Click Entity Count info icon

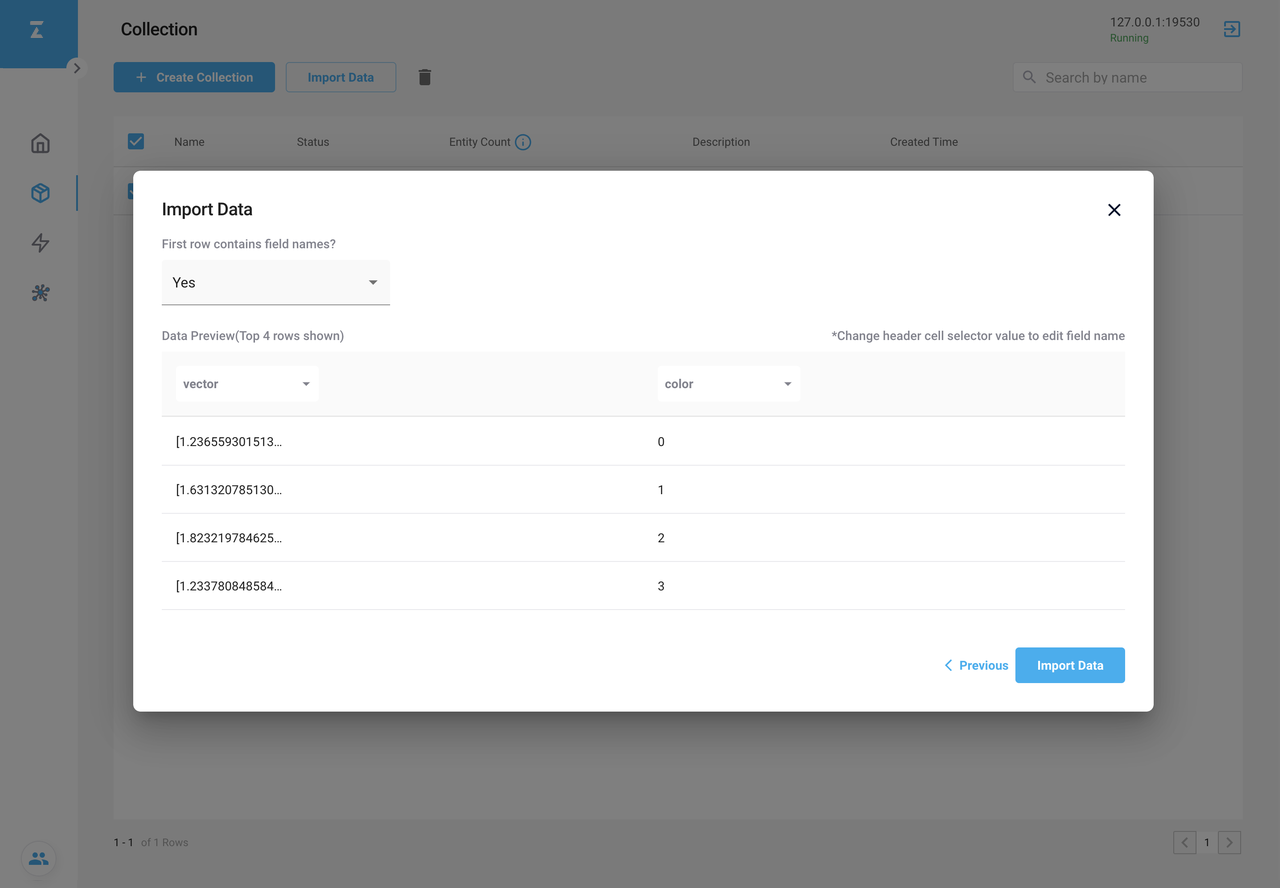click(x=523, y=142)
